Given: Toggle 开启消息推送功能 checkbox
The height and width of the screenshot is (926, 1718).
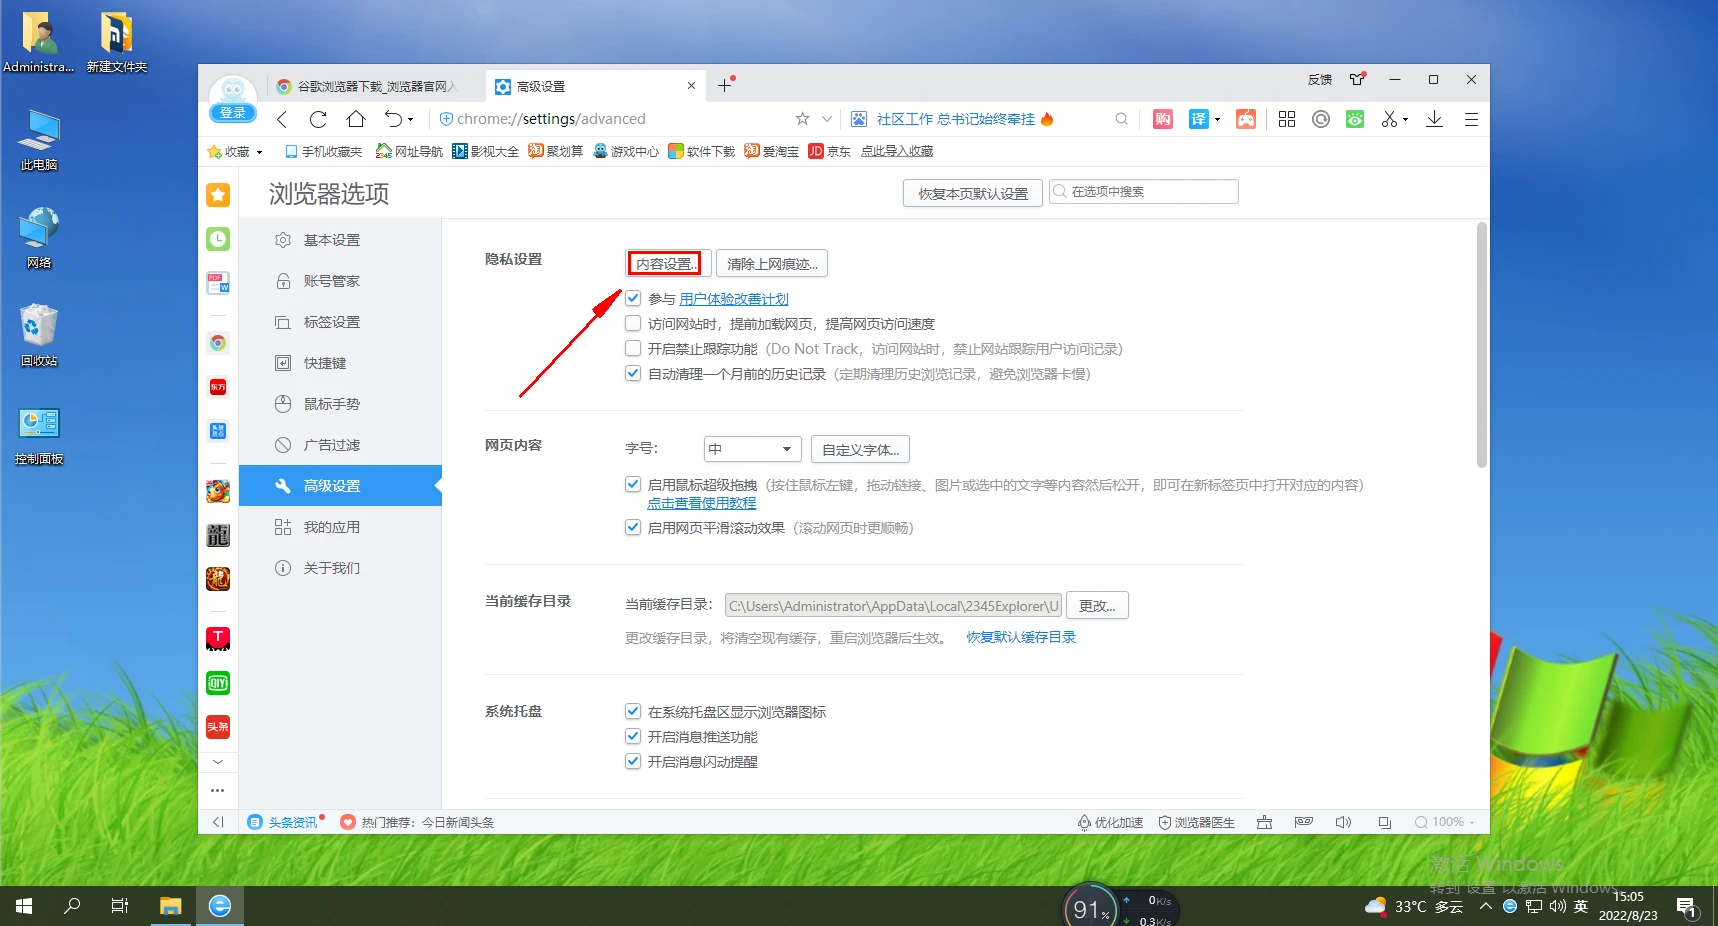Looking at the screenshot, I should coord(633,736).
